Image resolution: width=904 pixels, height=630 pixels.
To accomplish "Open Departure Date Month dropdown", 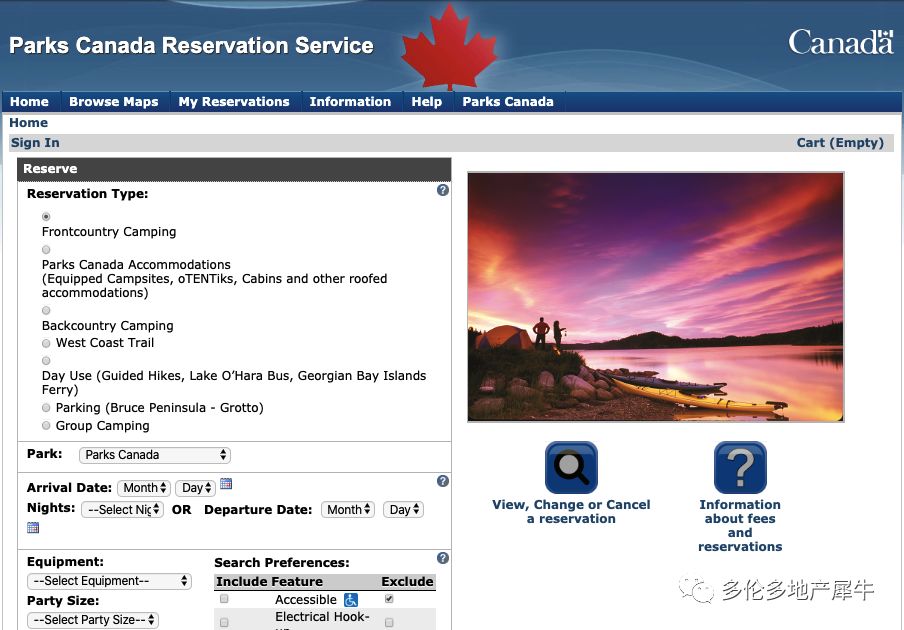I will (348, 510).
